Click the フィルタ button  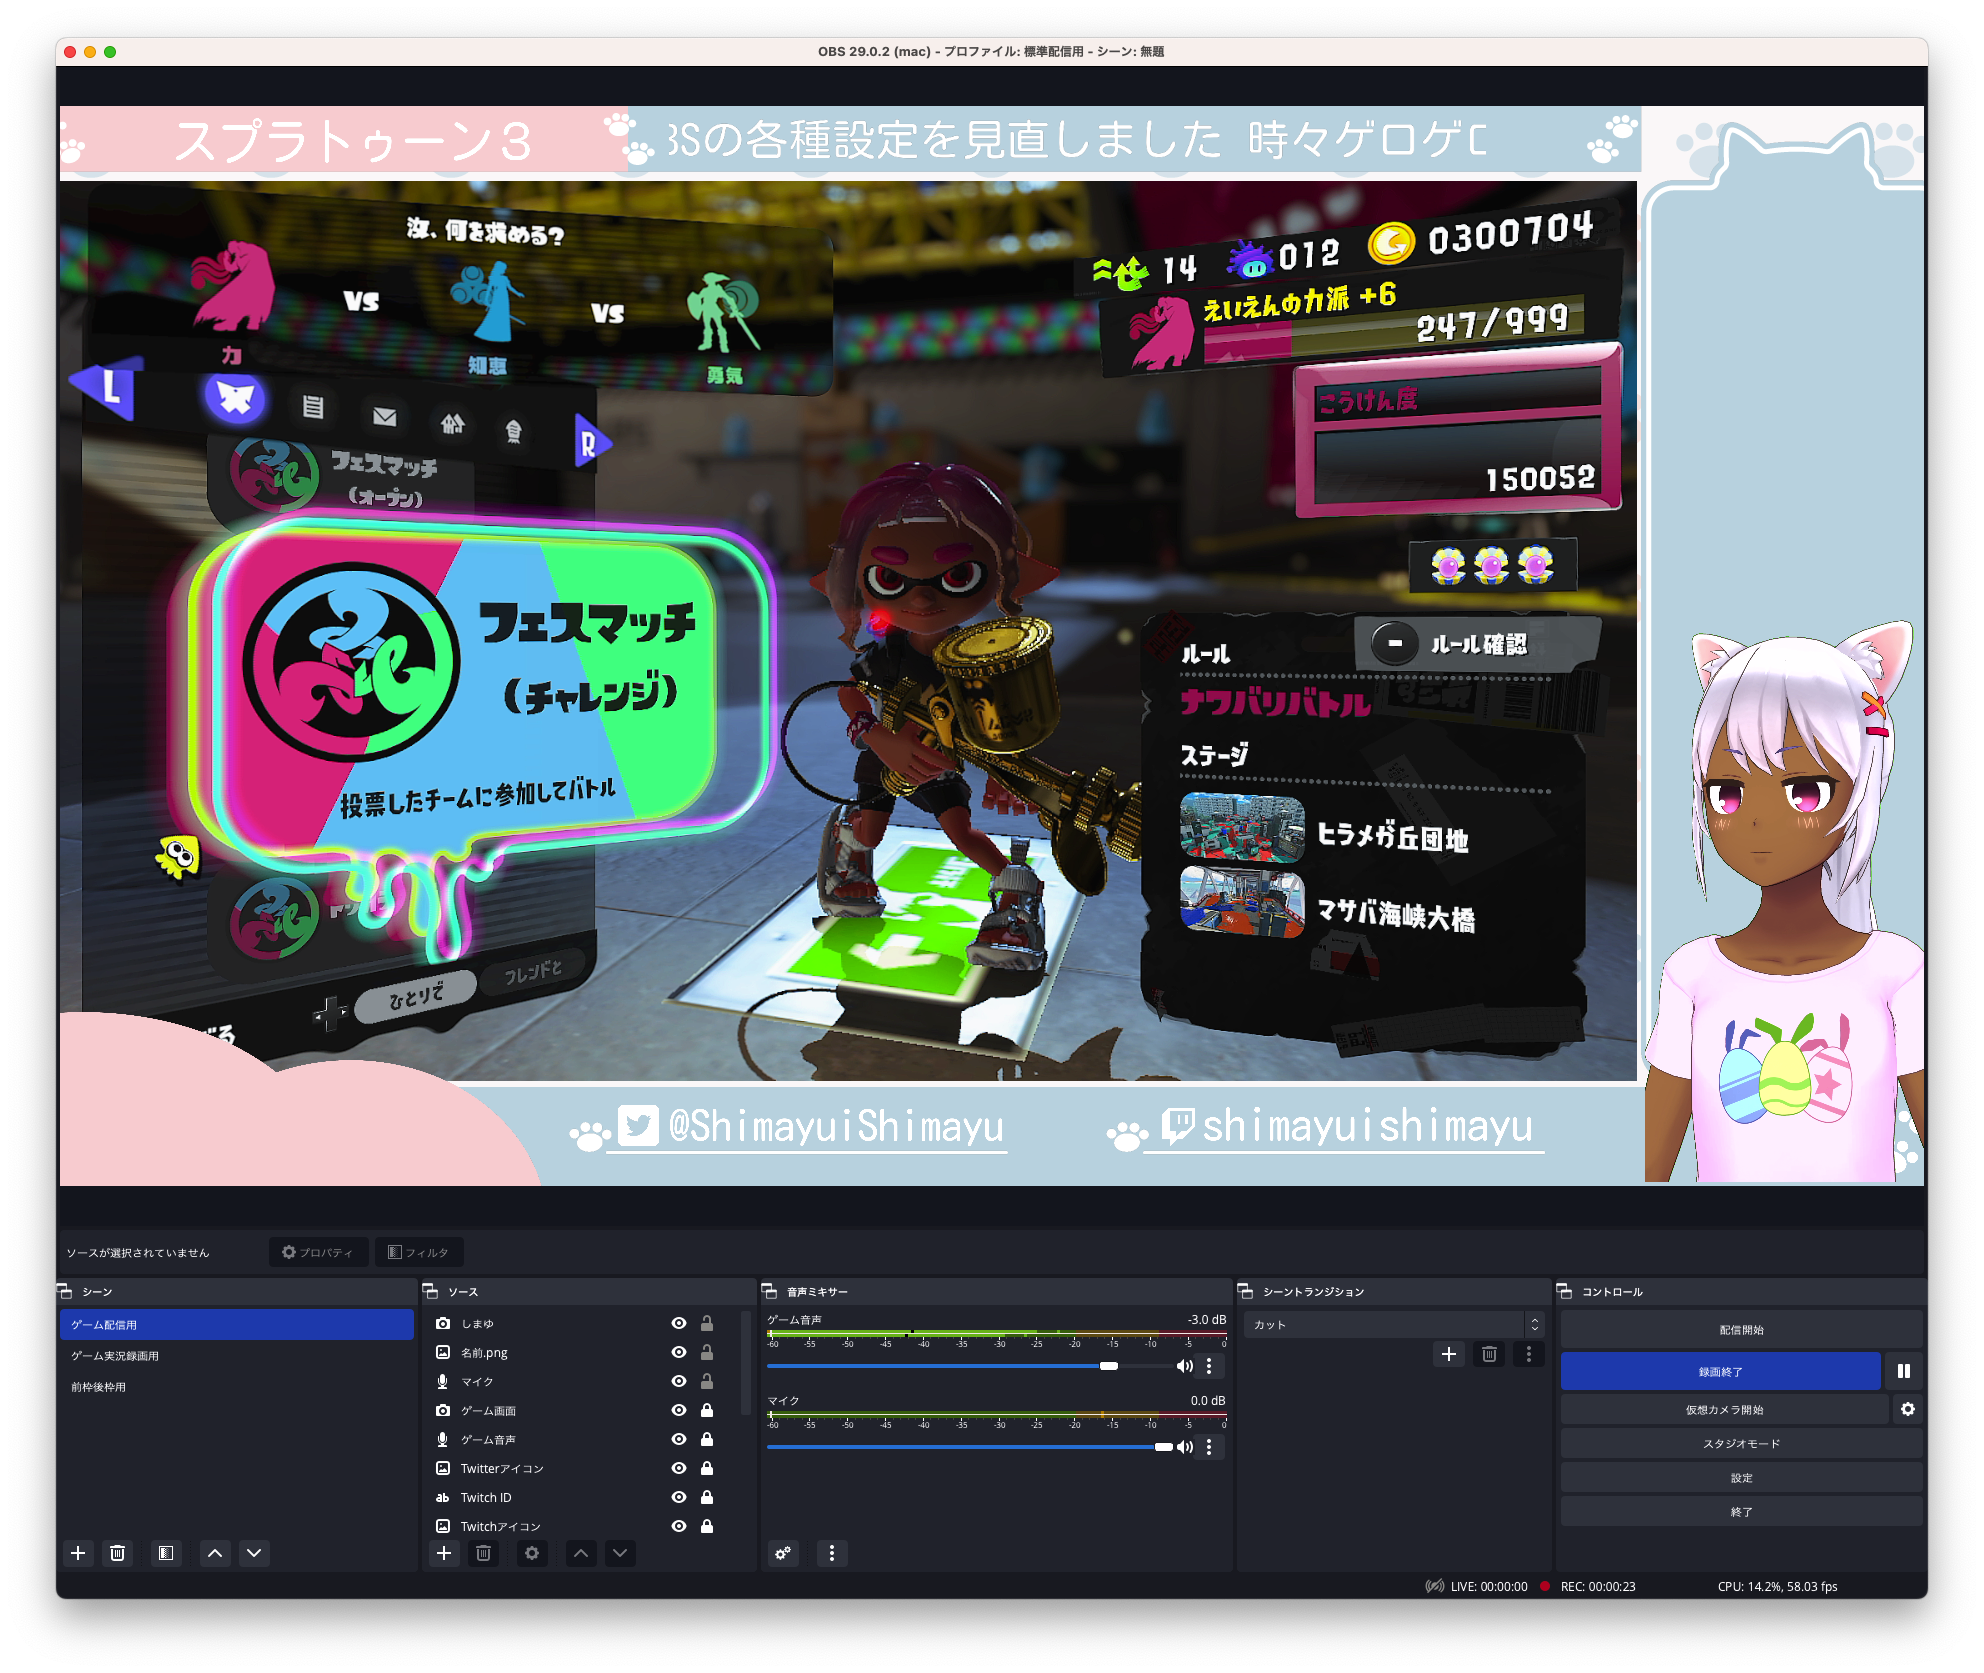pyautogui.click(x=418, y=1252)
